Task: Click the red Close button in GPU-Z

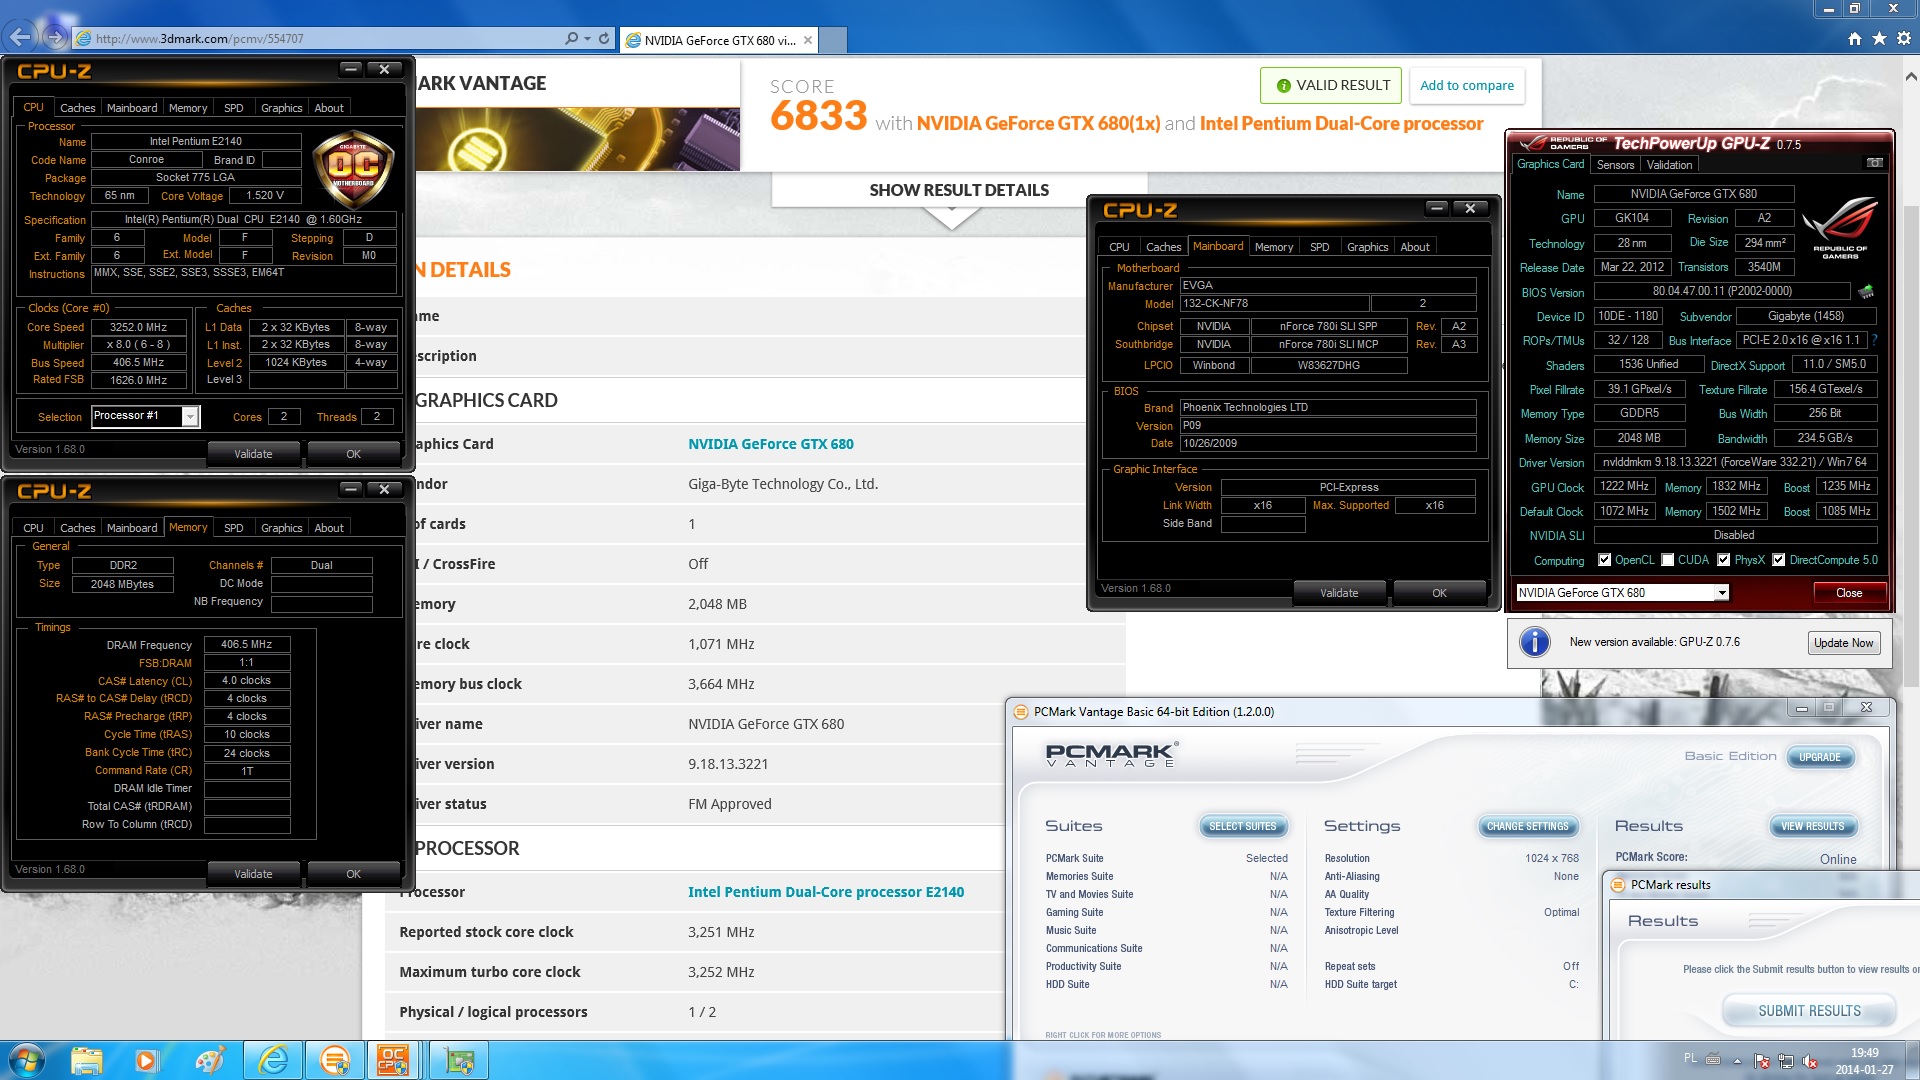Action: coord(1849,593)
